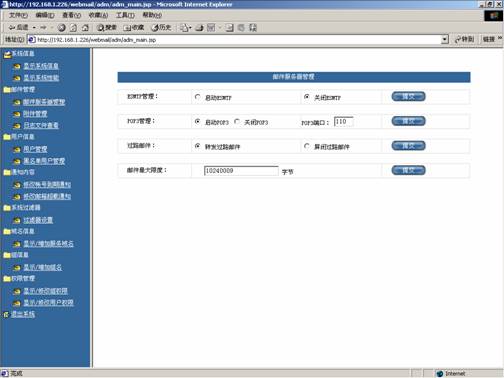Open the 文件 menu
The height and width of the screenshot is (378, 504).
(18, 15)
